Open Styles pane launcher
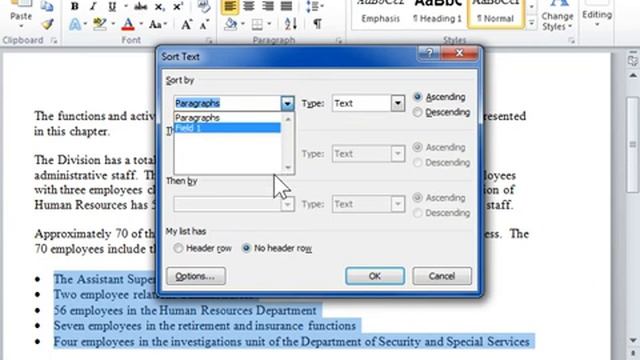Screen dimensions: 640x360 click(571, 40)
